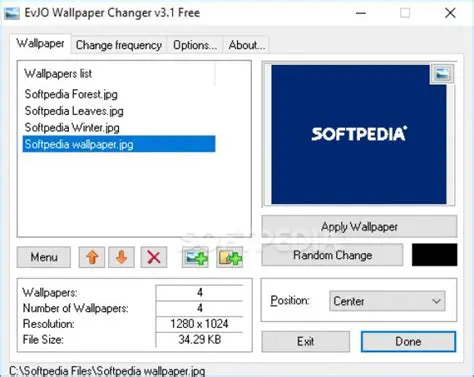The height and width of the screenshot is (377, 474).
Task: Click the Number of Wallpapers value
Action: pos(199,308)
